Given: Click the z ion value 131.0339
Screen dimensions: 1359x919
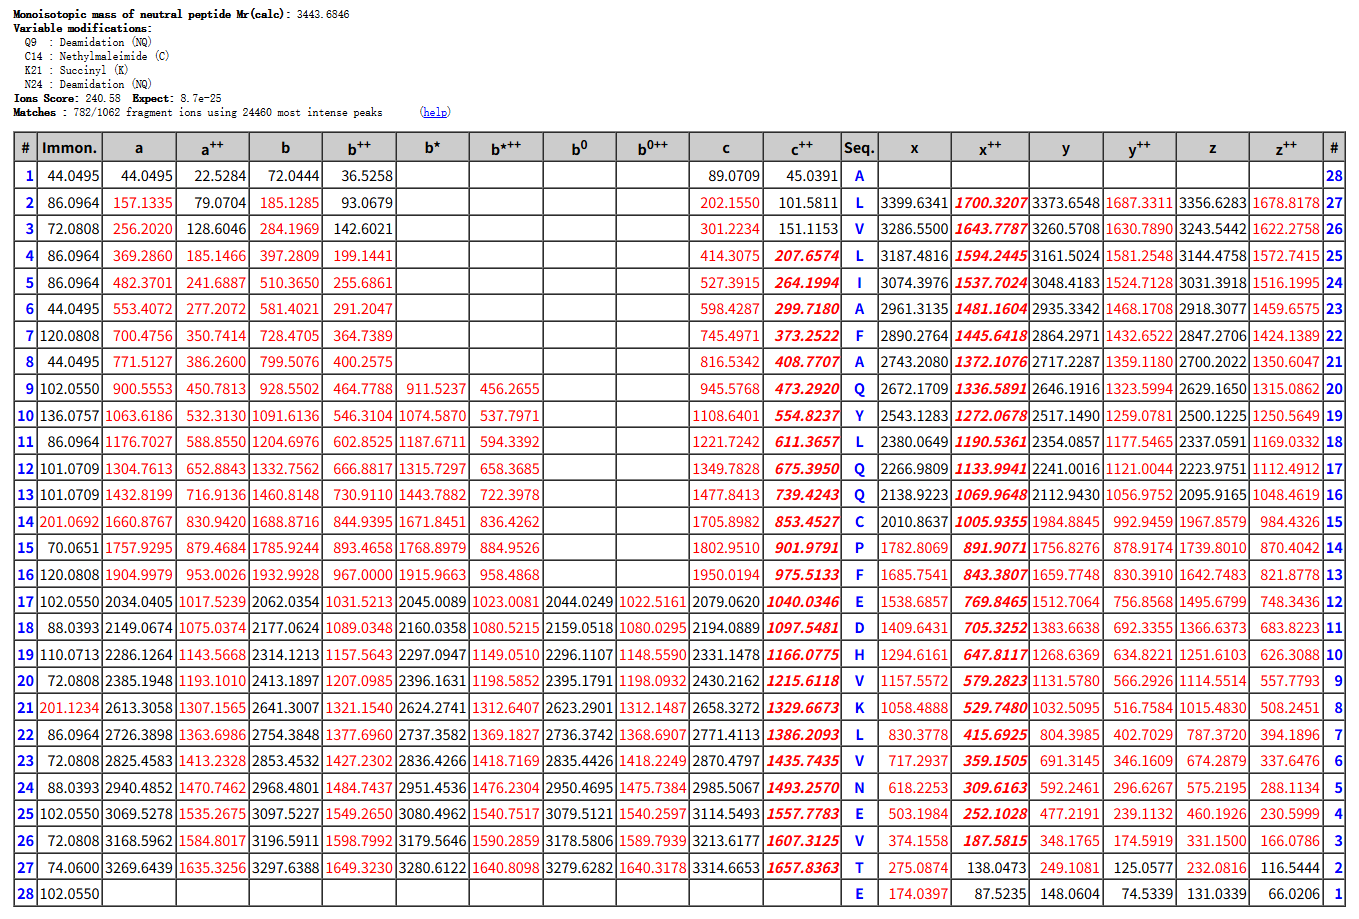Looking at the screenshot, I should [1212, 894].
